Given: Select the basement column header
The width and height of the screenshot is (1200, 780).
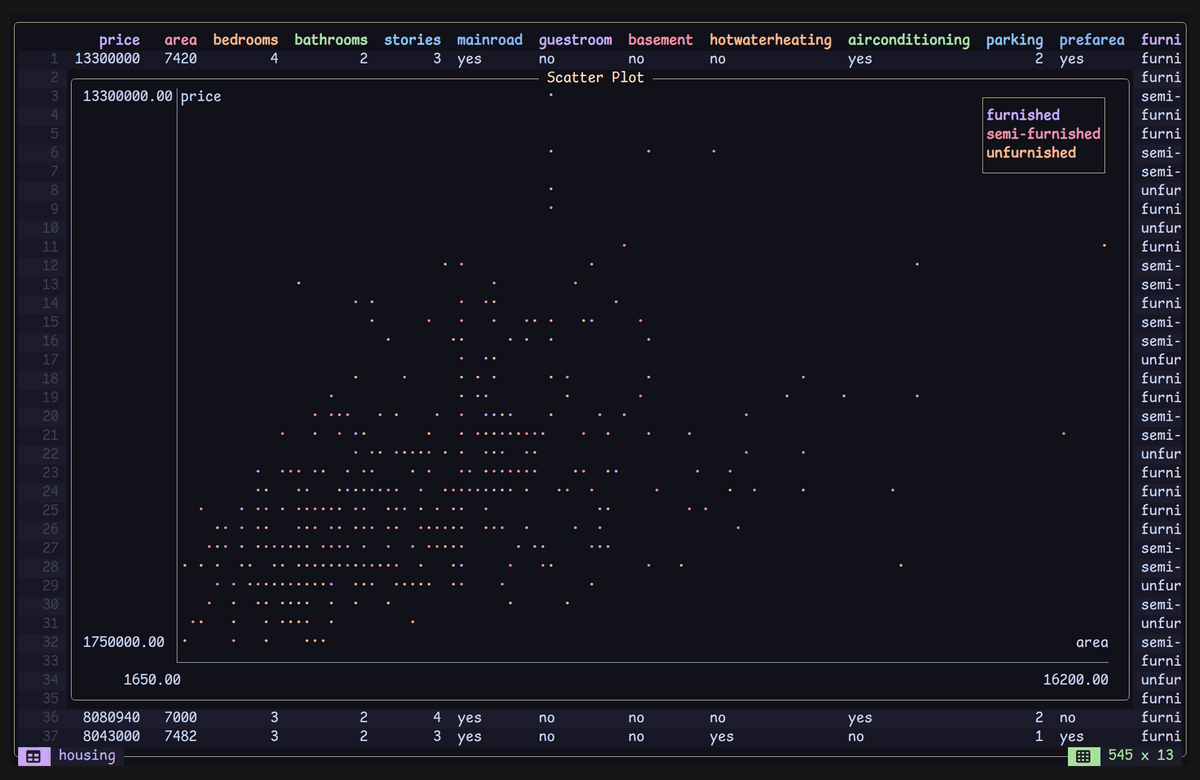Looking at the screenshot, I should click(x=660, y=40).
